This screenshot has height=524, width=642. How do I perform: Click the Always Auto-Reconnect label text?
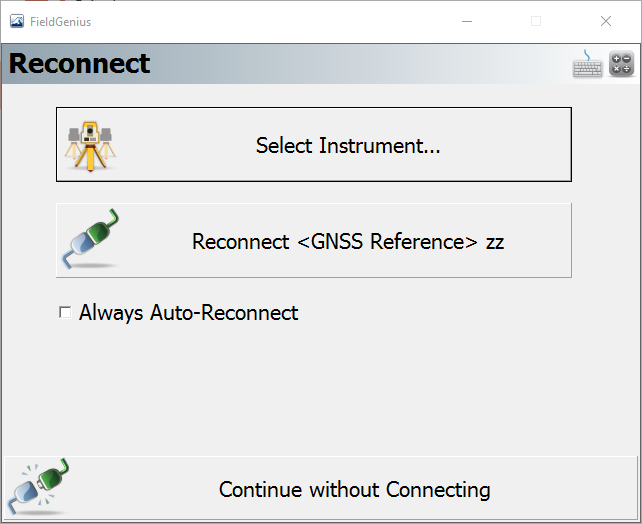[188, 313]
